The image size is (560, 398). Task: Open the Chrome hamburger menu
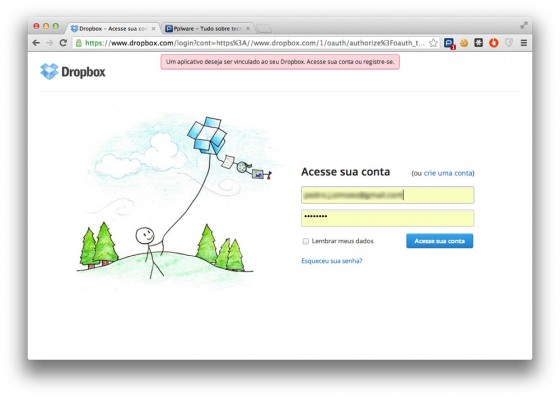point(524,43)
